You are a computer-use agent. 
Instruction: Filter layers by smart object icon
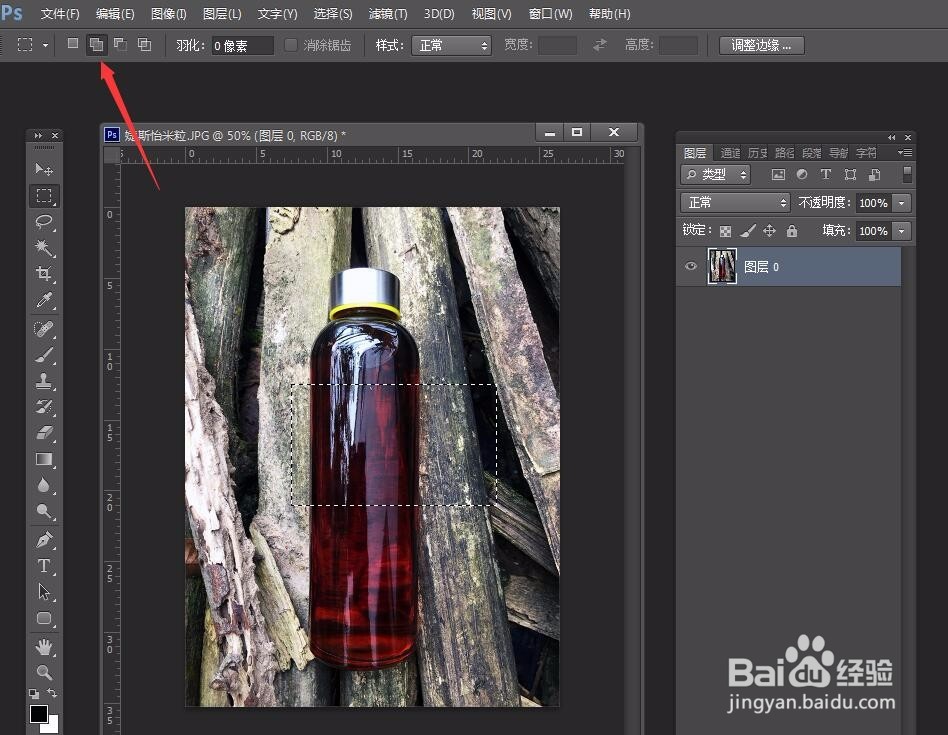[x=874, y=175]
